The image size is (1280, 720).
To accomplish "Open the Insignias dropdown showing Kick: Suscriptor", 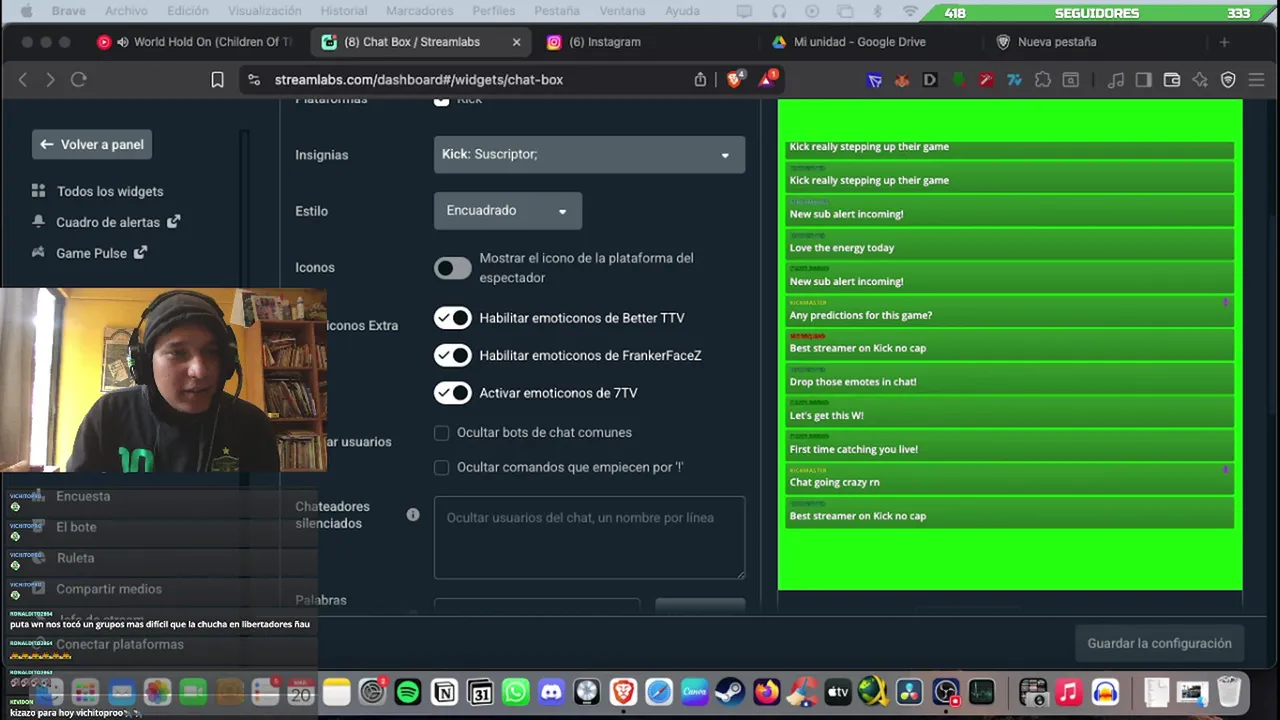I will pyautogui.click(x=589, y=154).
